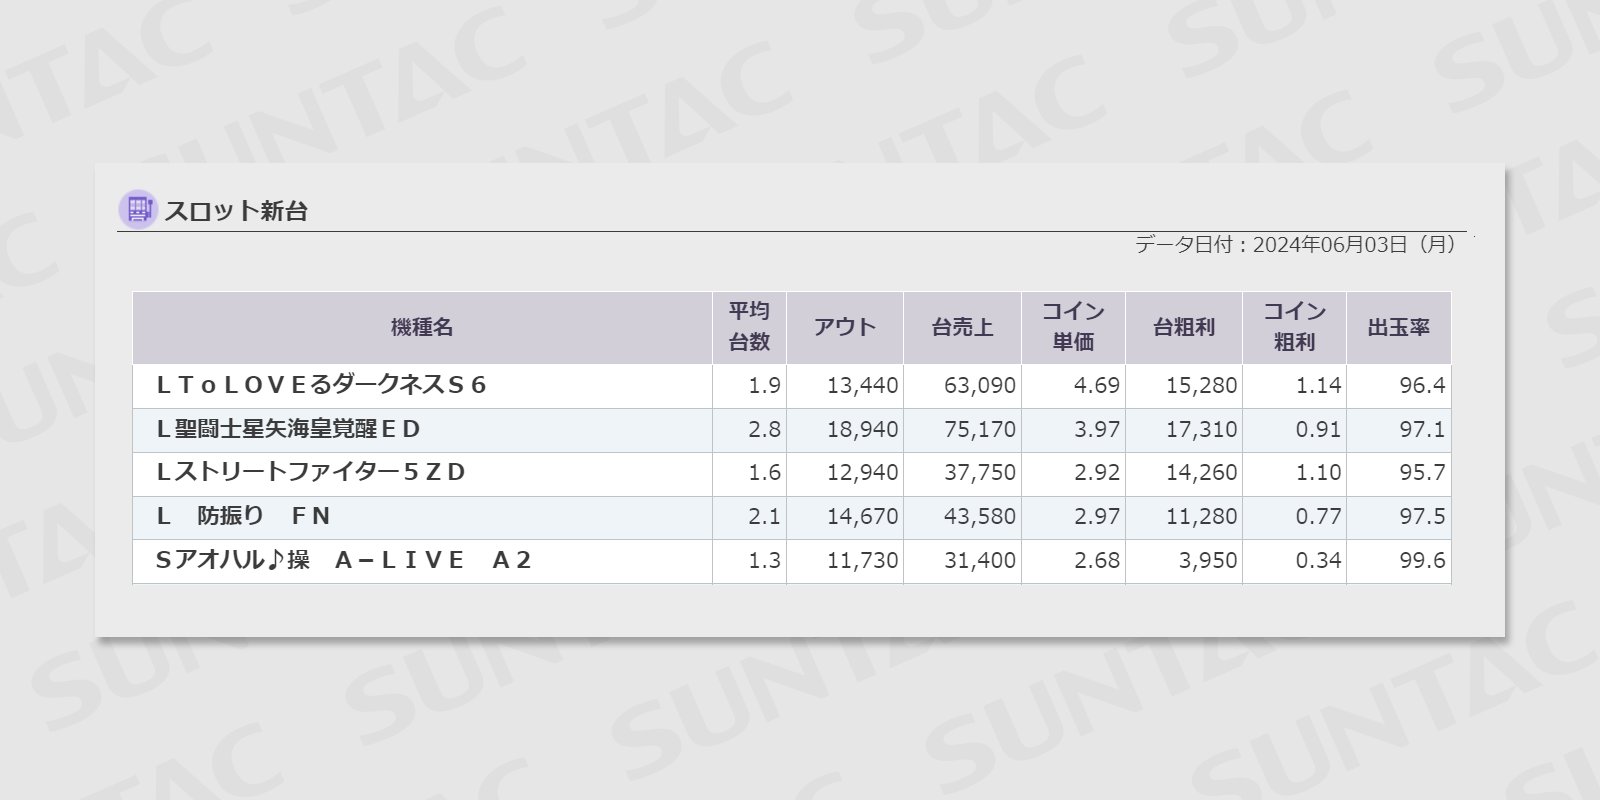Click the 1.10 coin gross profit
1600x800 pixels.
1318,473
